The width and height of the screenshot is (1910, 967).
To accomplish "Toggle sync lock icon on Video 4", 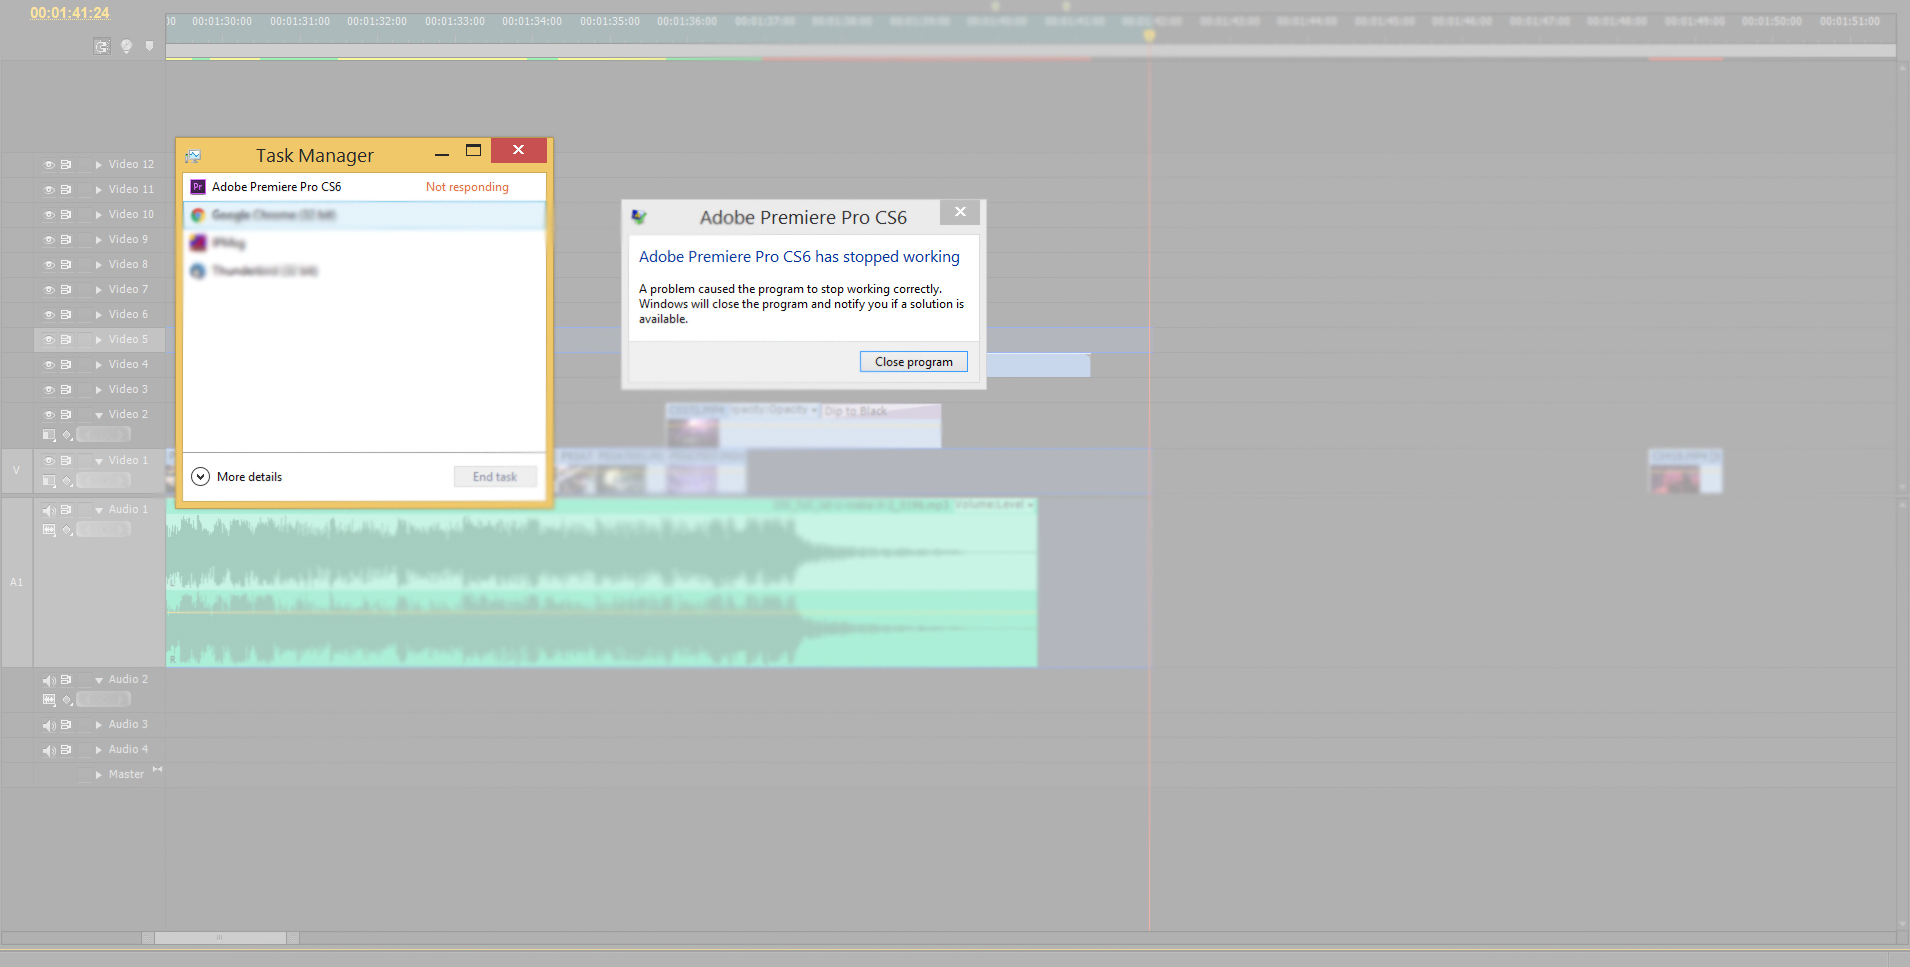I will coord(66,364).
